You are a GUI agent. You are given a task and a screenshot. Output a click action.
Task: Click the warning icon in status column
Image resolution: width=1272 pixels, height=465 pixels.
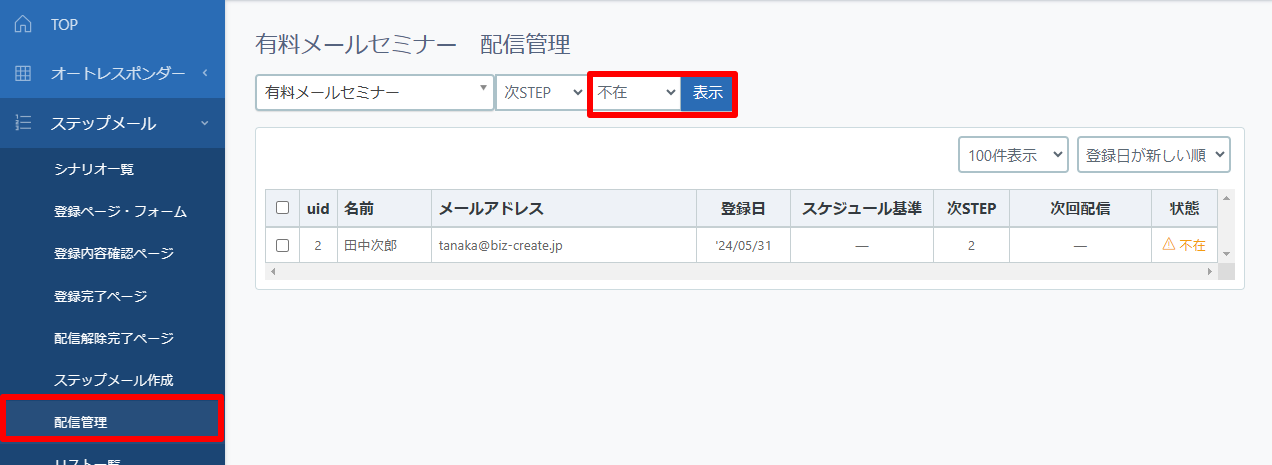[x=1167, y=245]
